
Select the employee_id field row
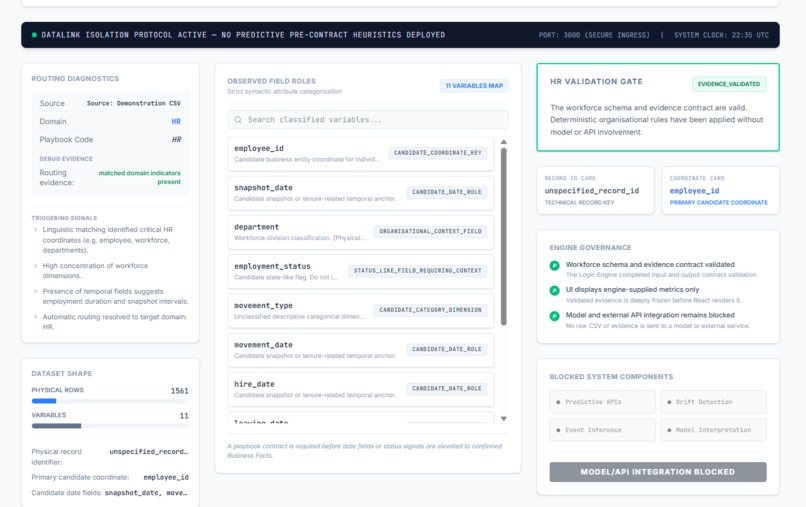360,153
